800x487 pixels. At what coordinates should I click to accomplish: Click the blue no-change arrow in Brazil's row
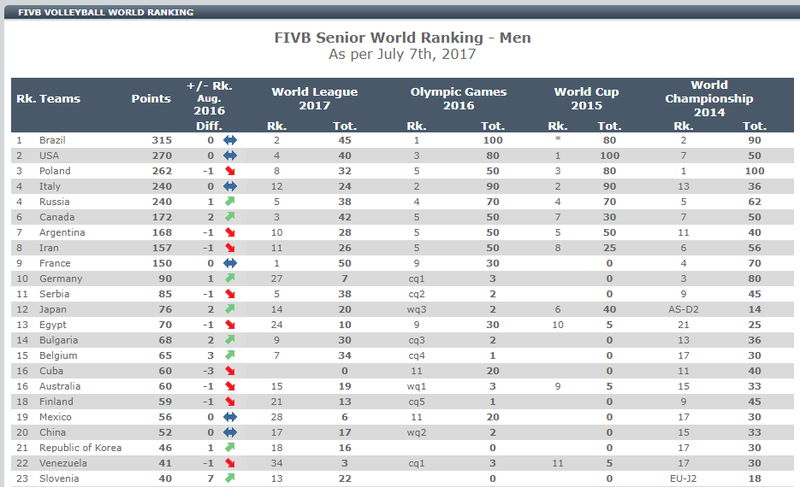[x=230, y=140]
